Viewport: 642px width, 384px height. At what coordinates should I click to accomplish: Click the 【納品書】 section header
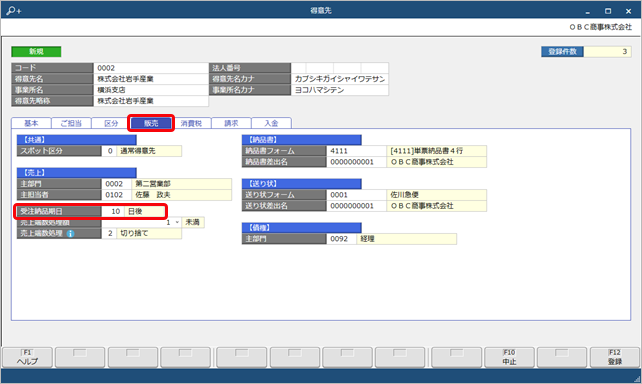(301, 140)
